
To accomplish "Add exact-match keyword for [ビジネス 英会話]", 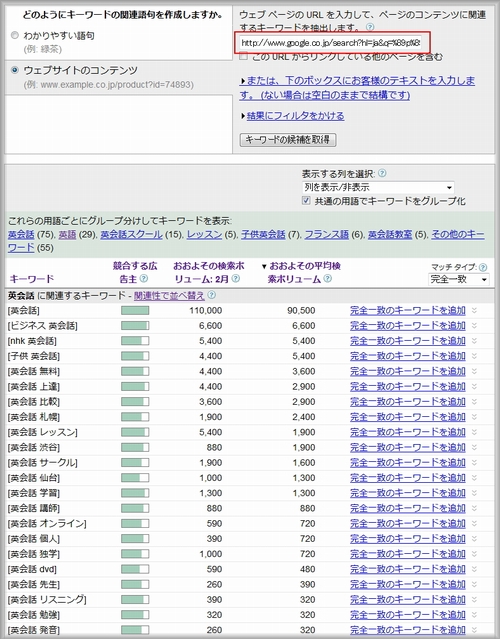I will click(x=407, y=326).
